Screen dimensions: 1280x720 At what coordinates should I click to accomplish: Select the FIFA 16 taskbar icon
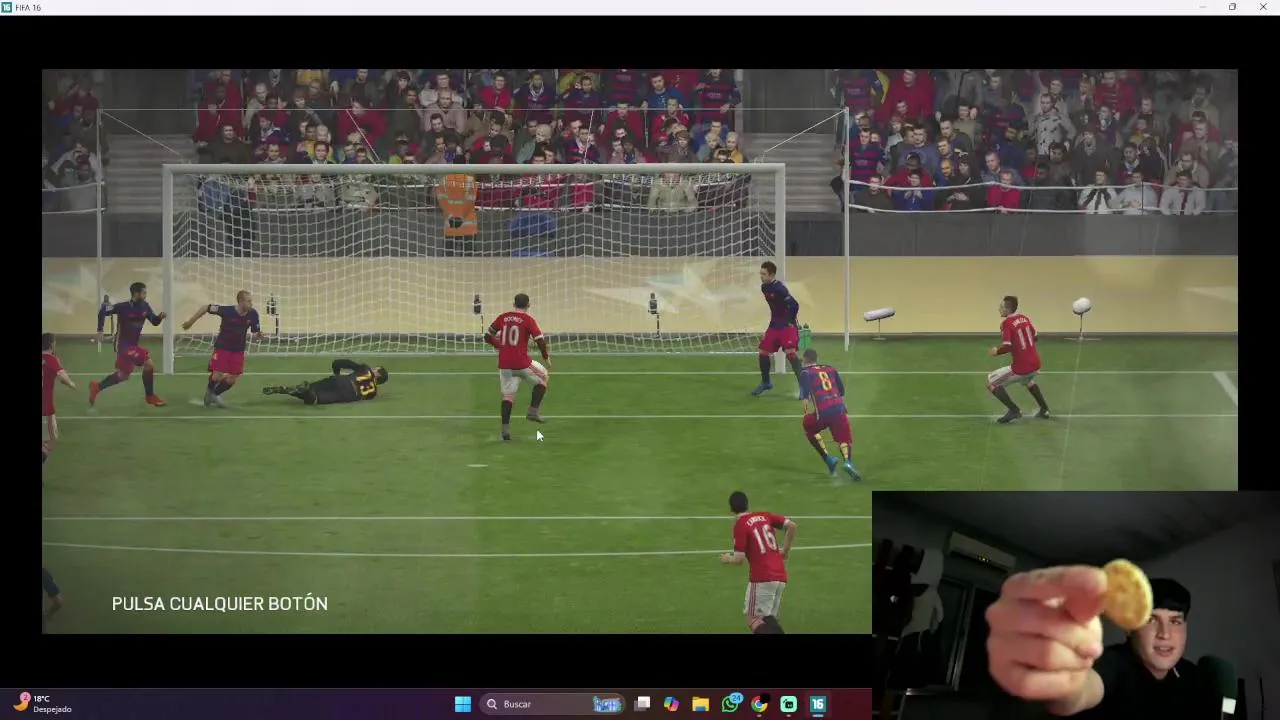click(817, 704)
